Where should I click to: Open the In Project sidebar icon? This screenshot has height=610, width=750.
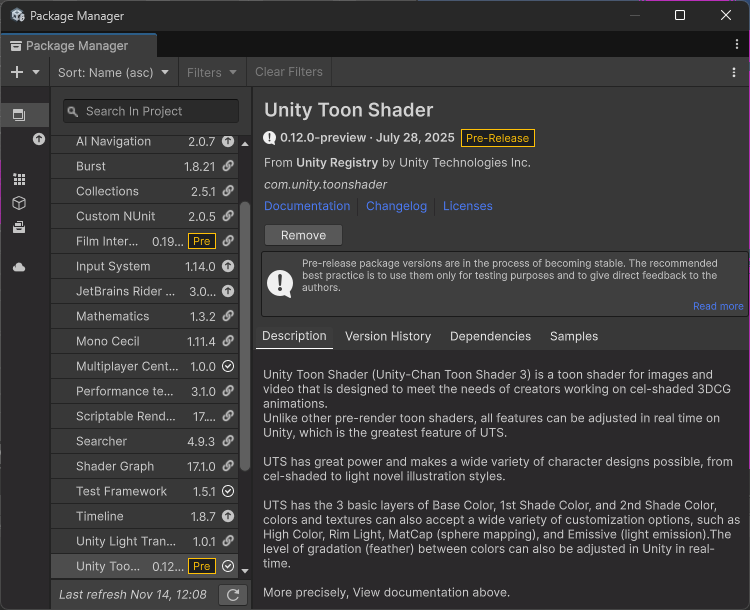tap(19, 115)
